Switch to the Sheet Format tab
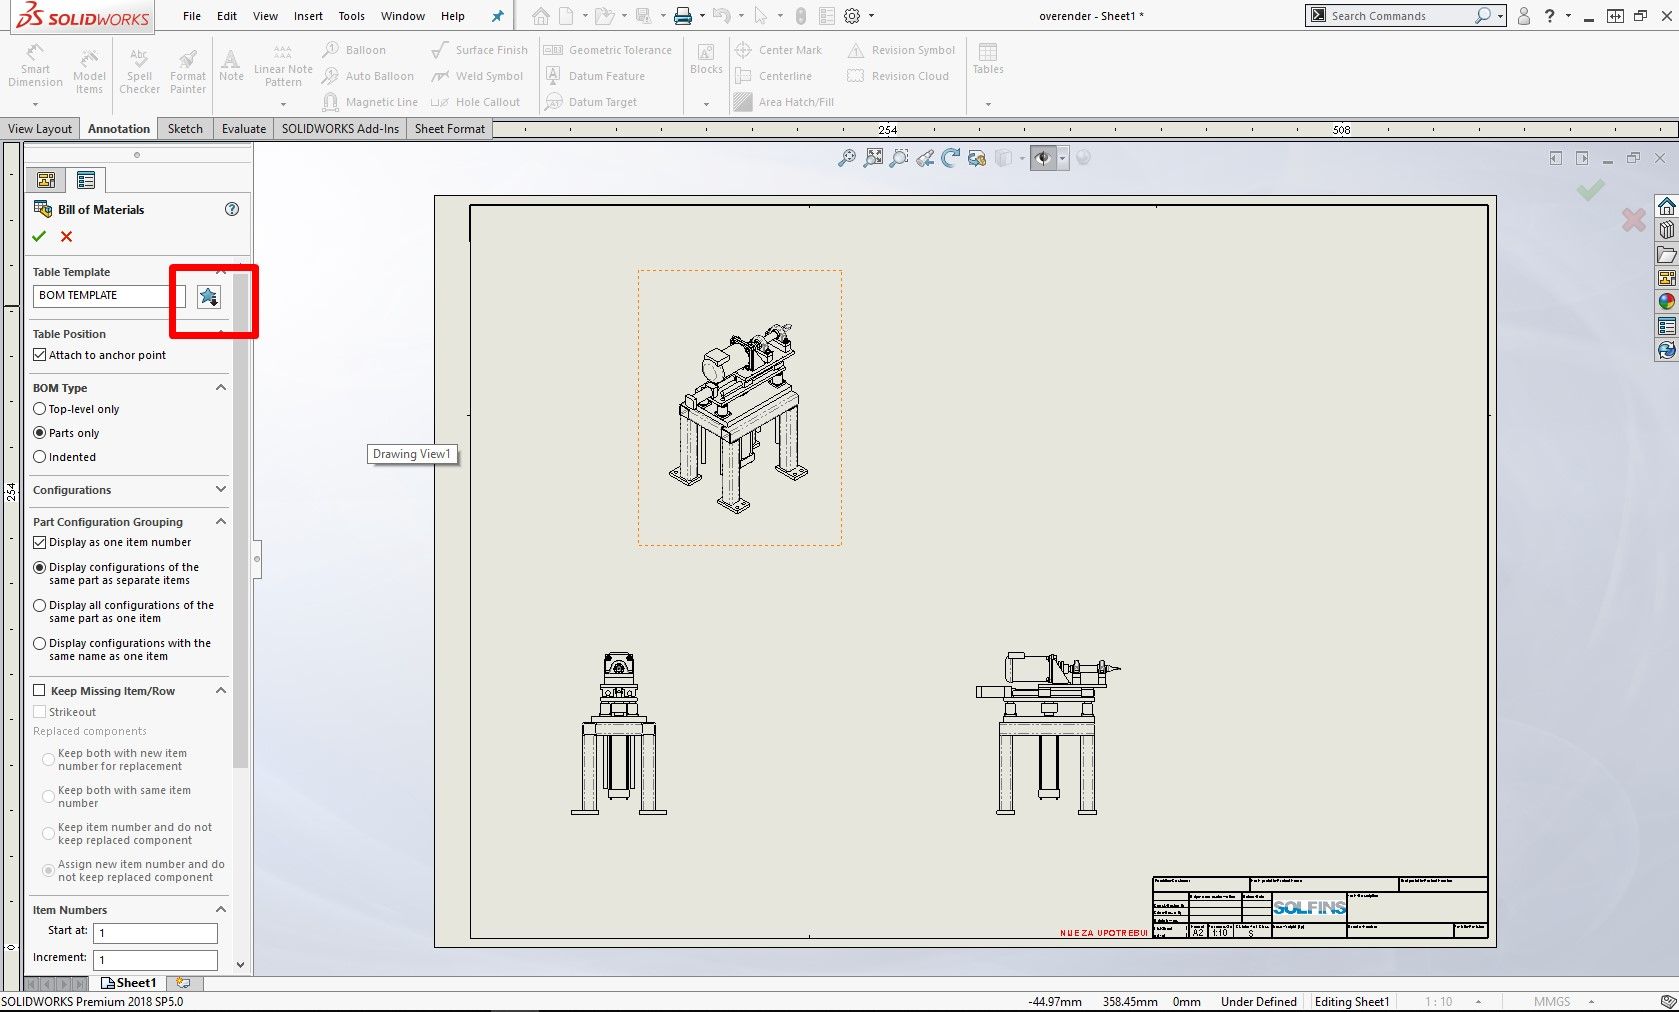Image resolution: width=1679 pixels, height=1012 pixels. point(449,129)
